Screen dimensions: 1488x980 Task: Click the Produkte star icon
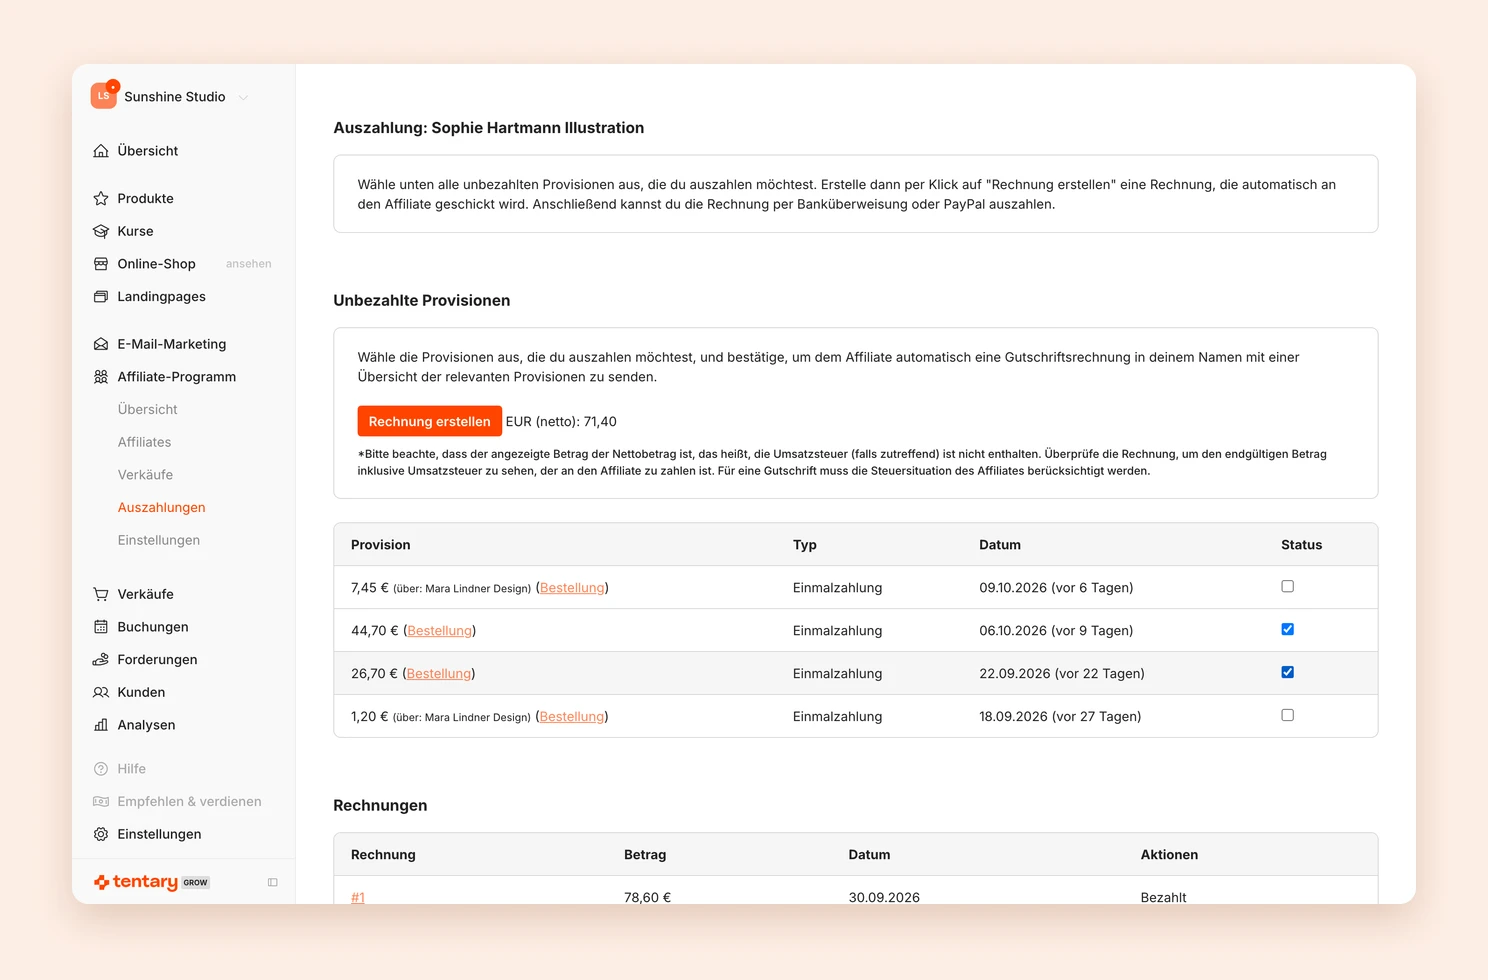(101, 199)
